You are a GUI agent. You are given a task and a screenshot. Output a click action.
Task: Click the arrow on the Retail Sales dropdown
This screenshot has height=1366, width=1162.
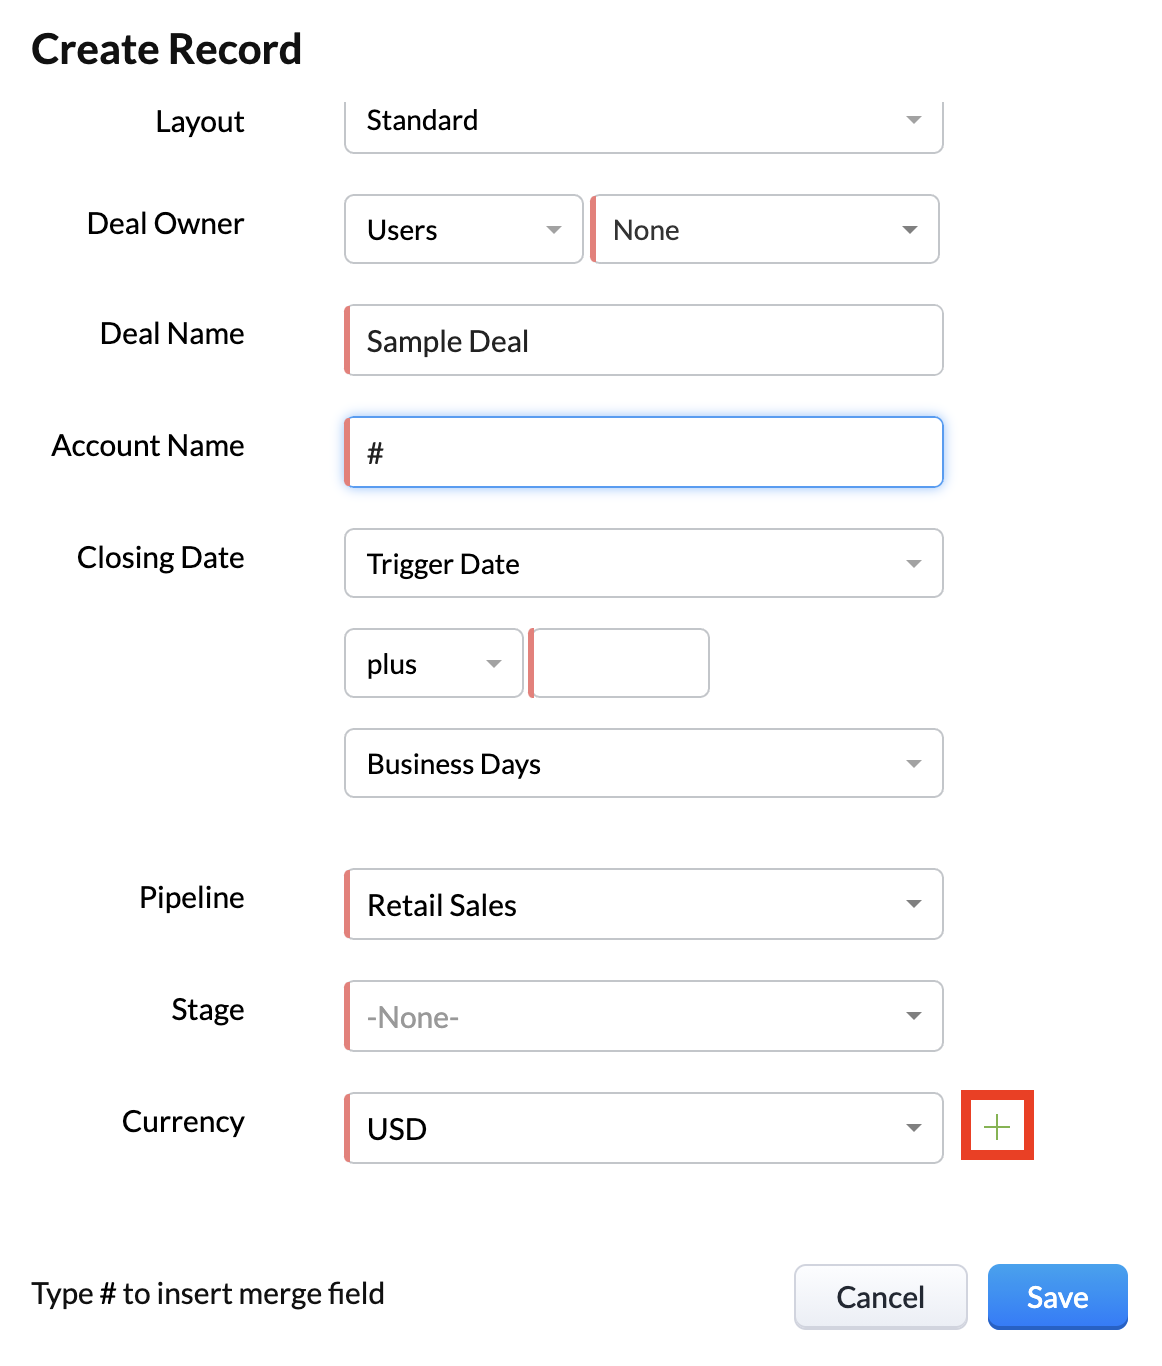pyautogui.click(x=913, y=904)
